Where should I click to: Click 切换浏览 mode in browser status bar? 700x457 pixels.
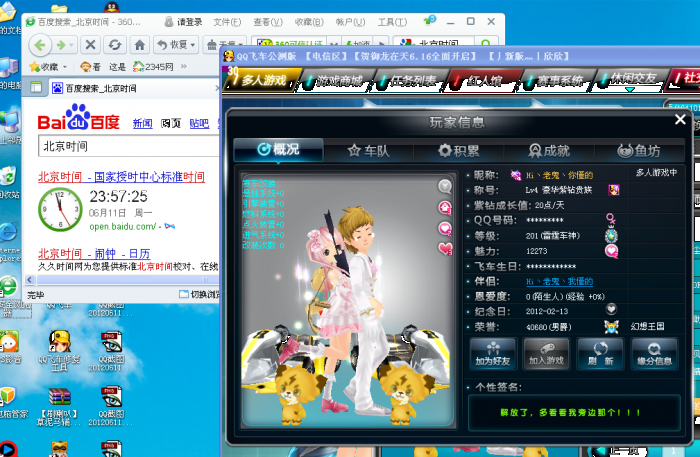[200, 294]
